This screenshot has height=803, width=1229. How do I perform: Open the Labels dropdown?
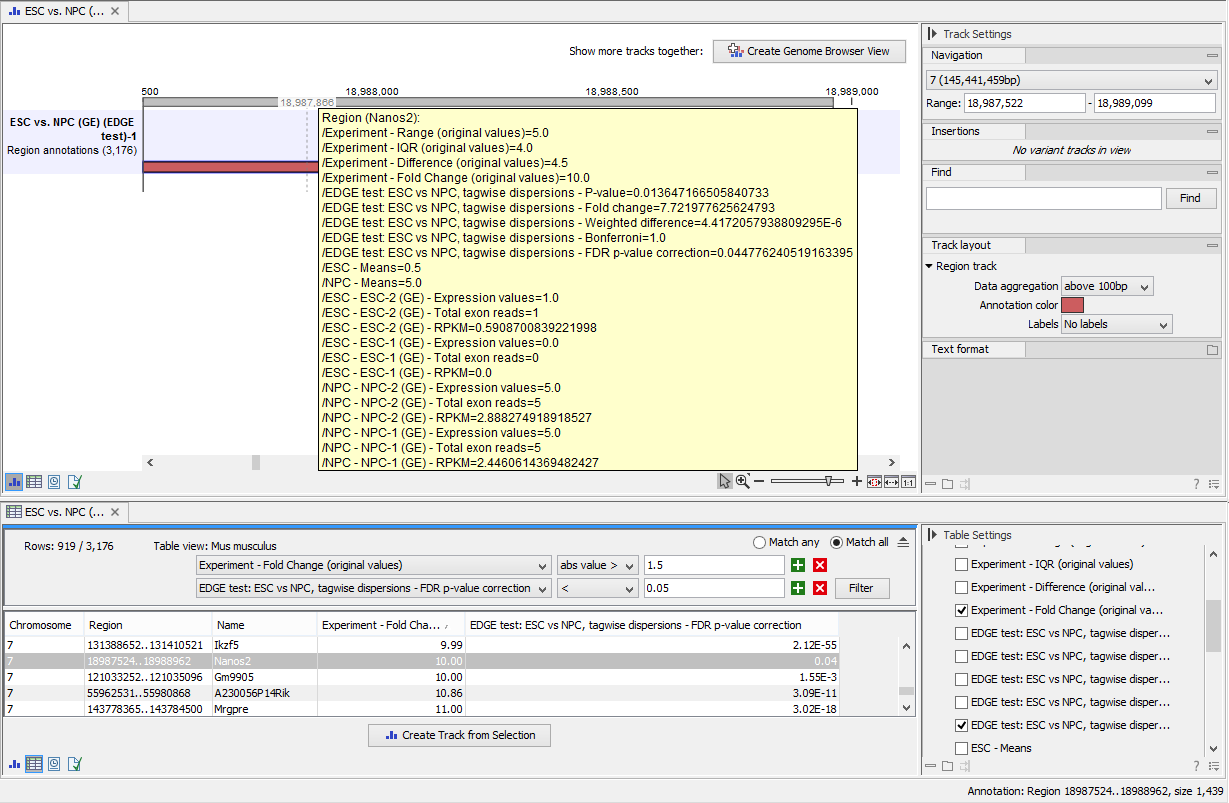pos(1116,324)
